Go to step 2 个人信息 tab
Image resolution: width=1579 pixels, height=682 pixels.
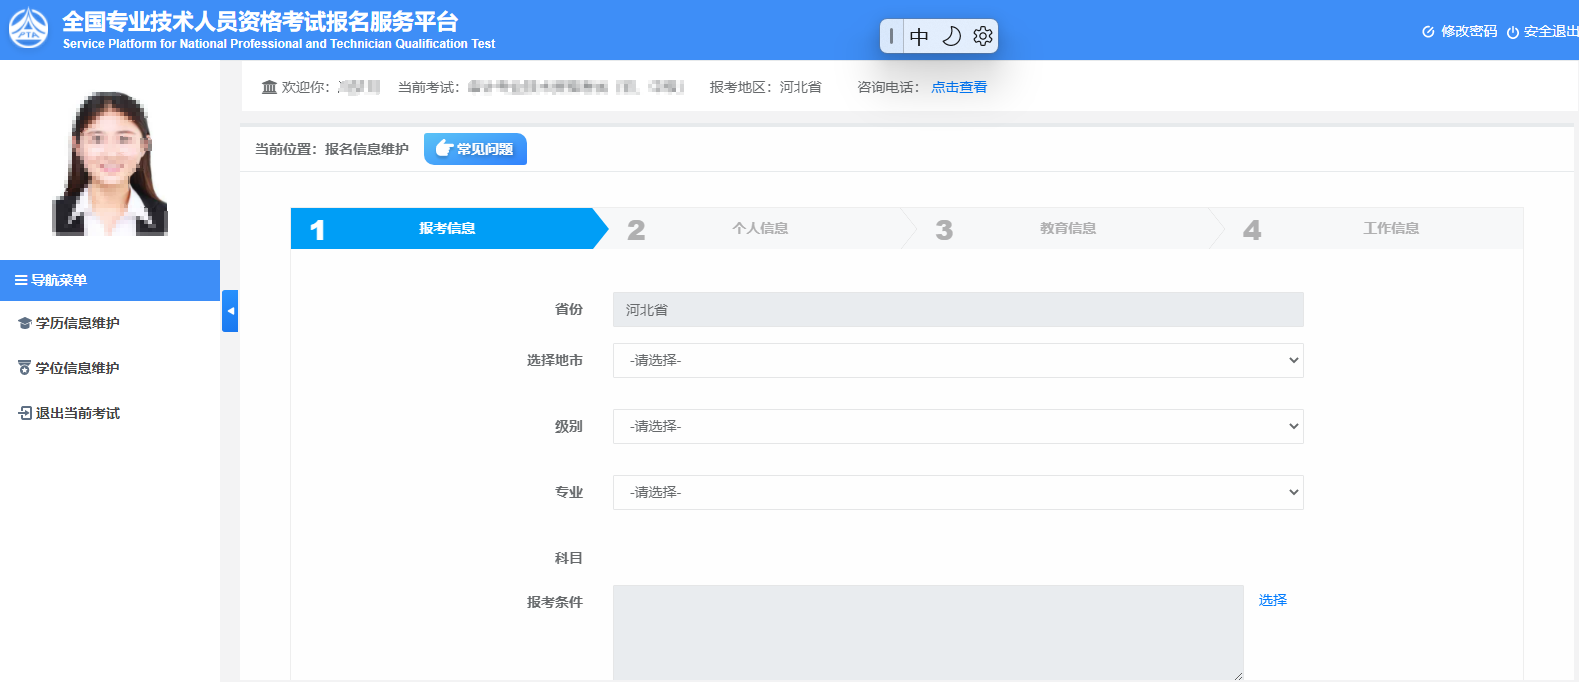(759, 228)
